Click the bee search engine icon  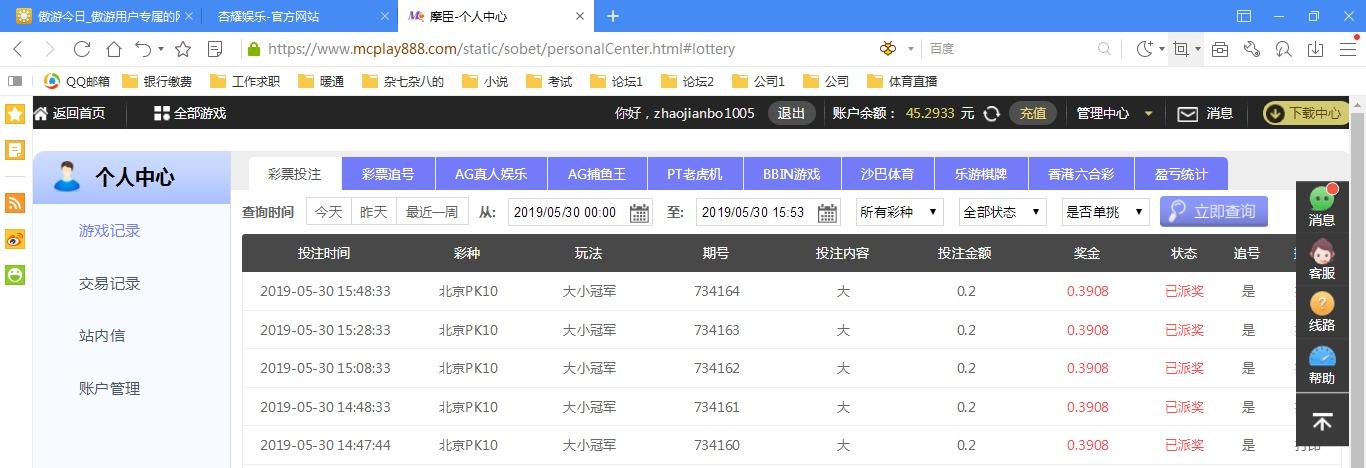pos(888,48)
